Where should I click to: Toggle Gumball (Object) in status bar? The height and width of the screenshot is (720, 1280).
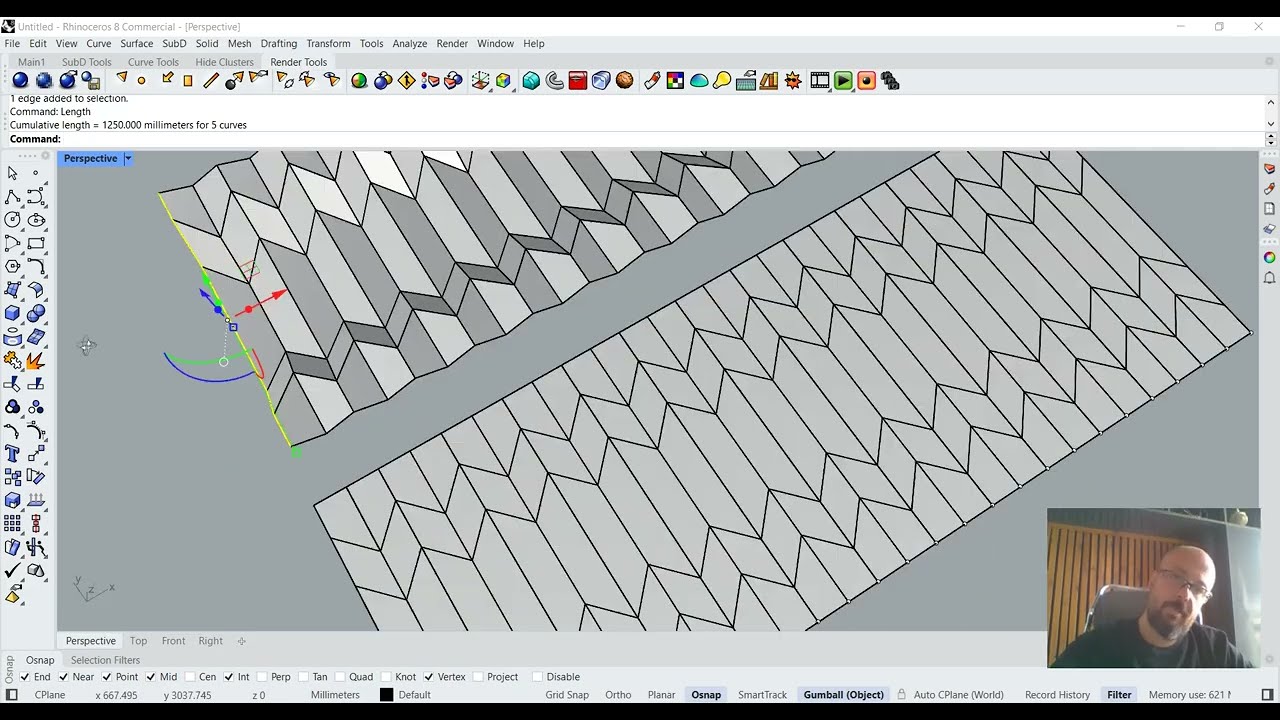tap(843, 695)
